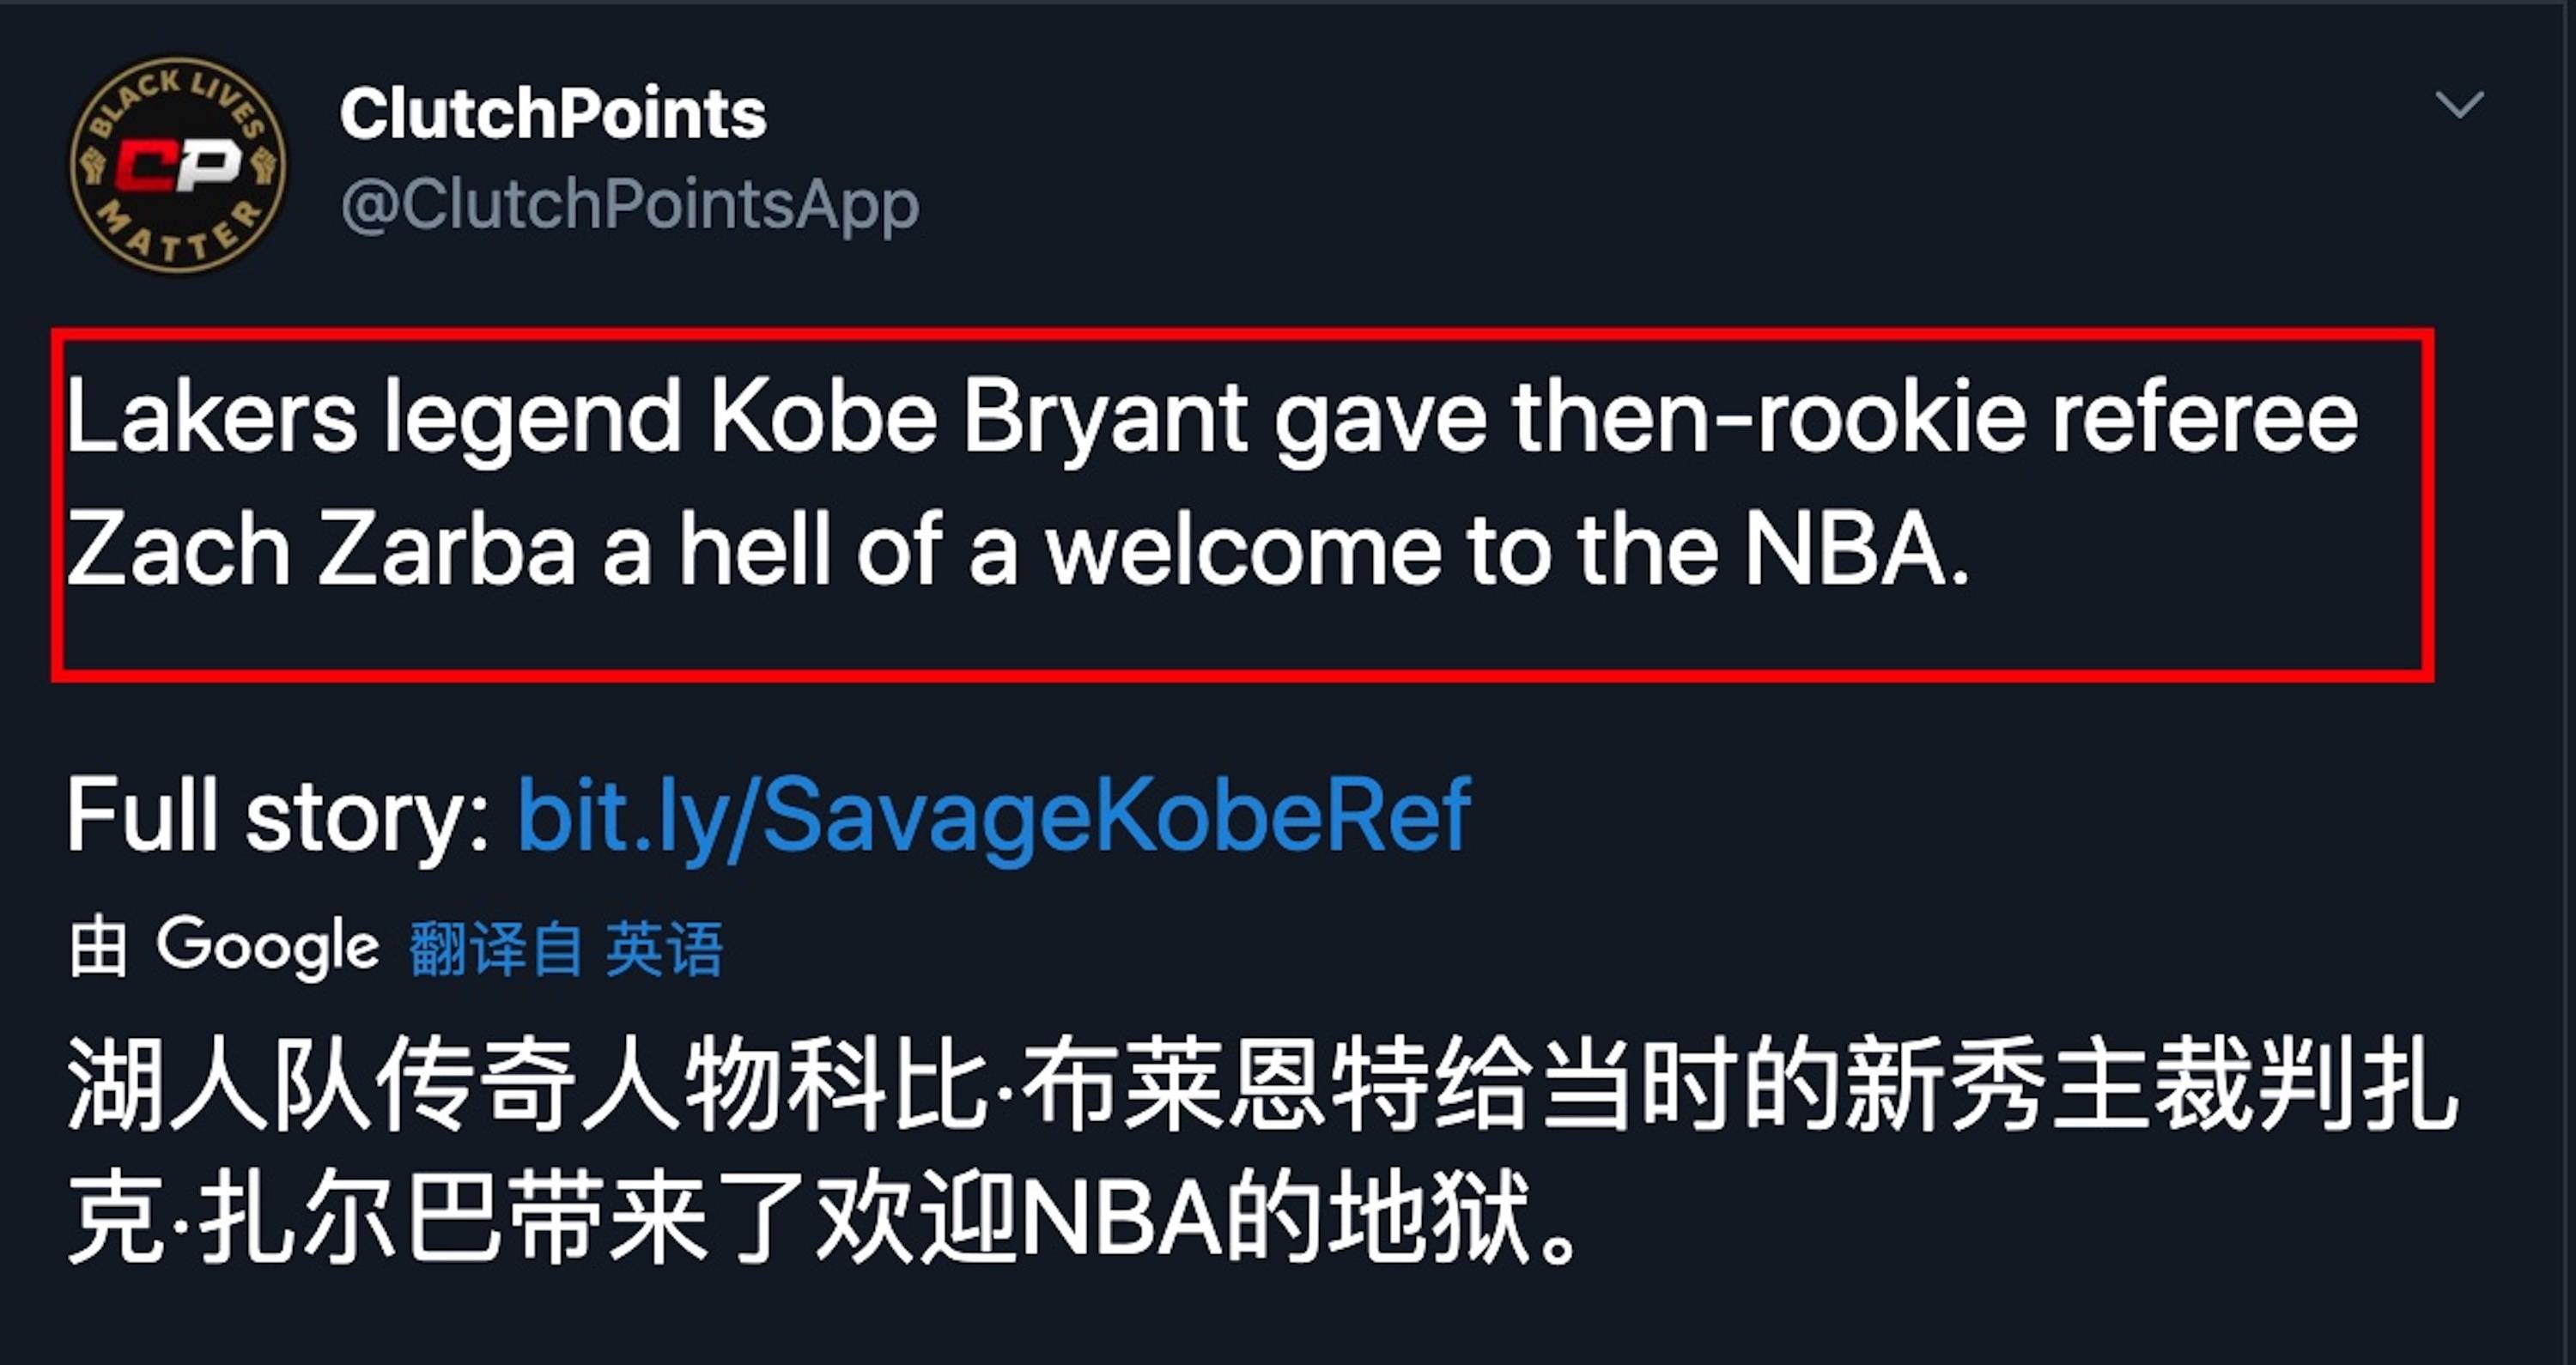Click the 由 character before Google
Image resolution: width=2576 pixels, height=1365 pixels.
[98, 948]
